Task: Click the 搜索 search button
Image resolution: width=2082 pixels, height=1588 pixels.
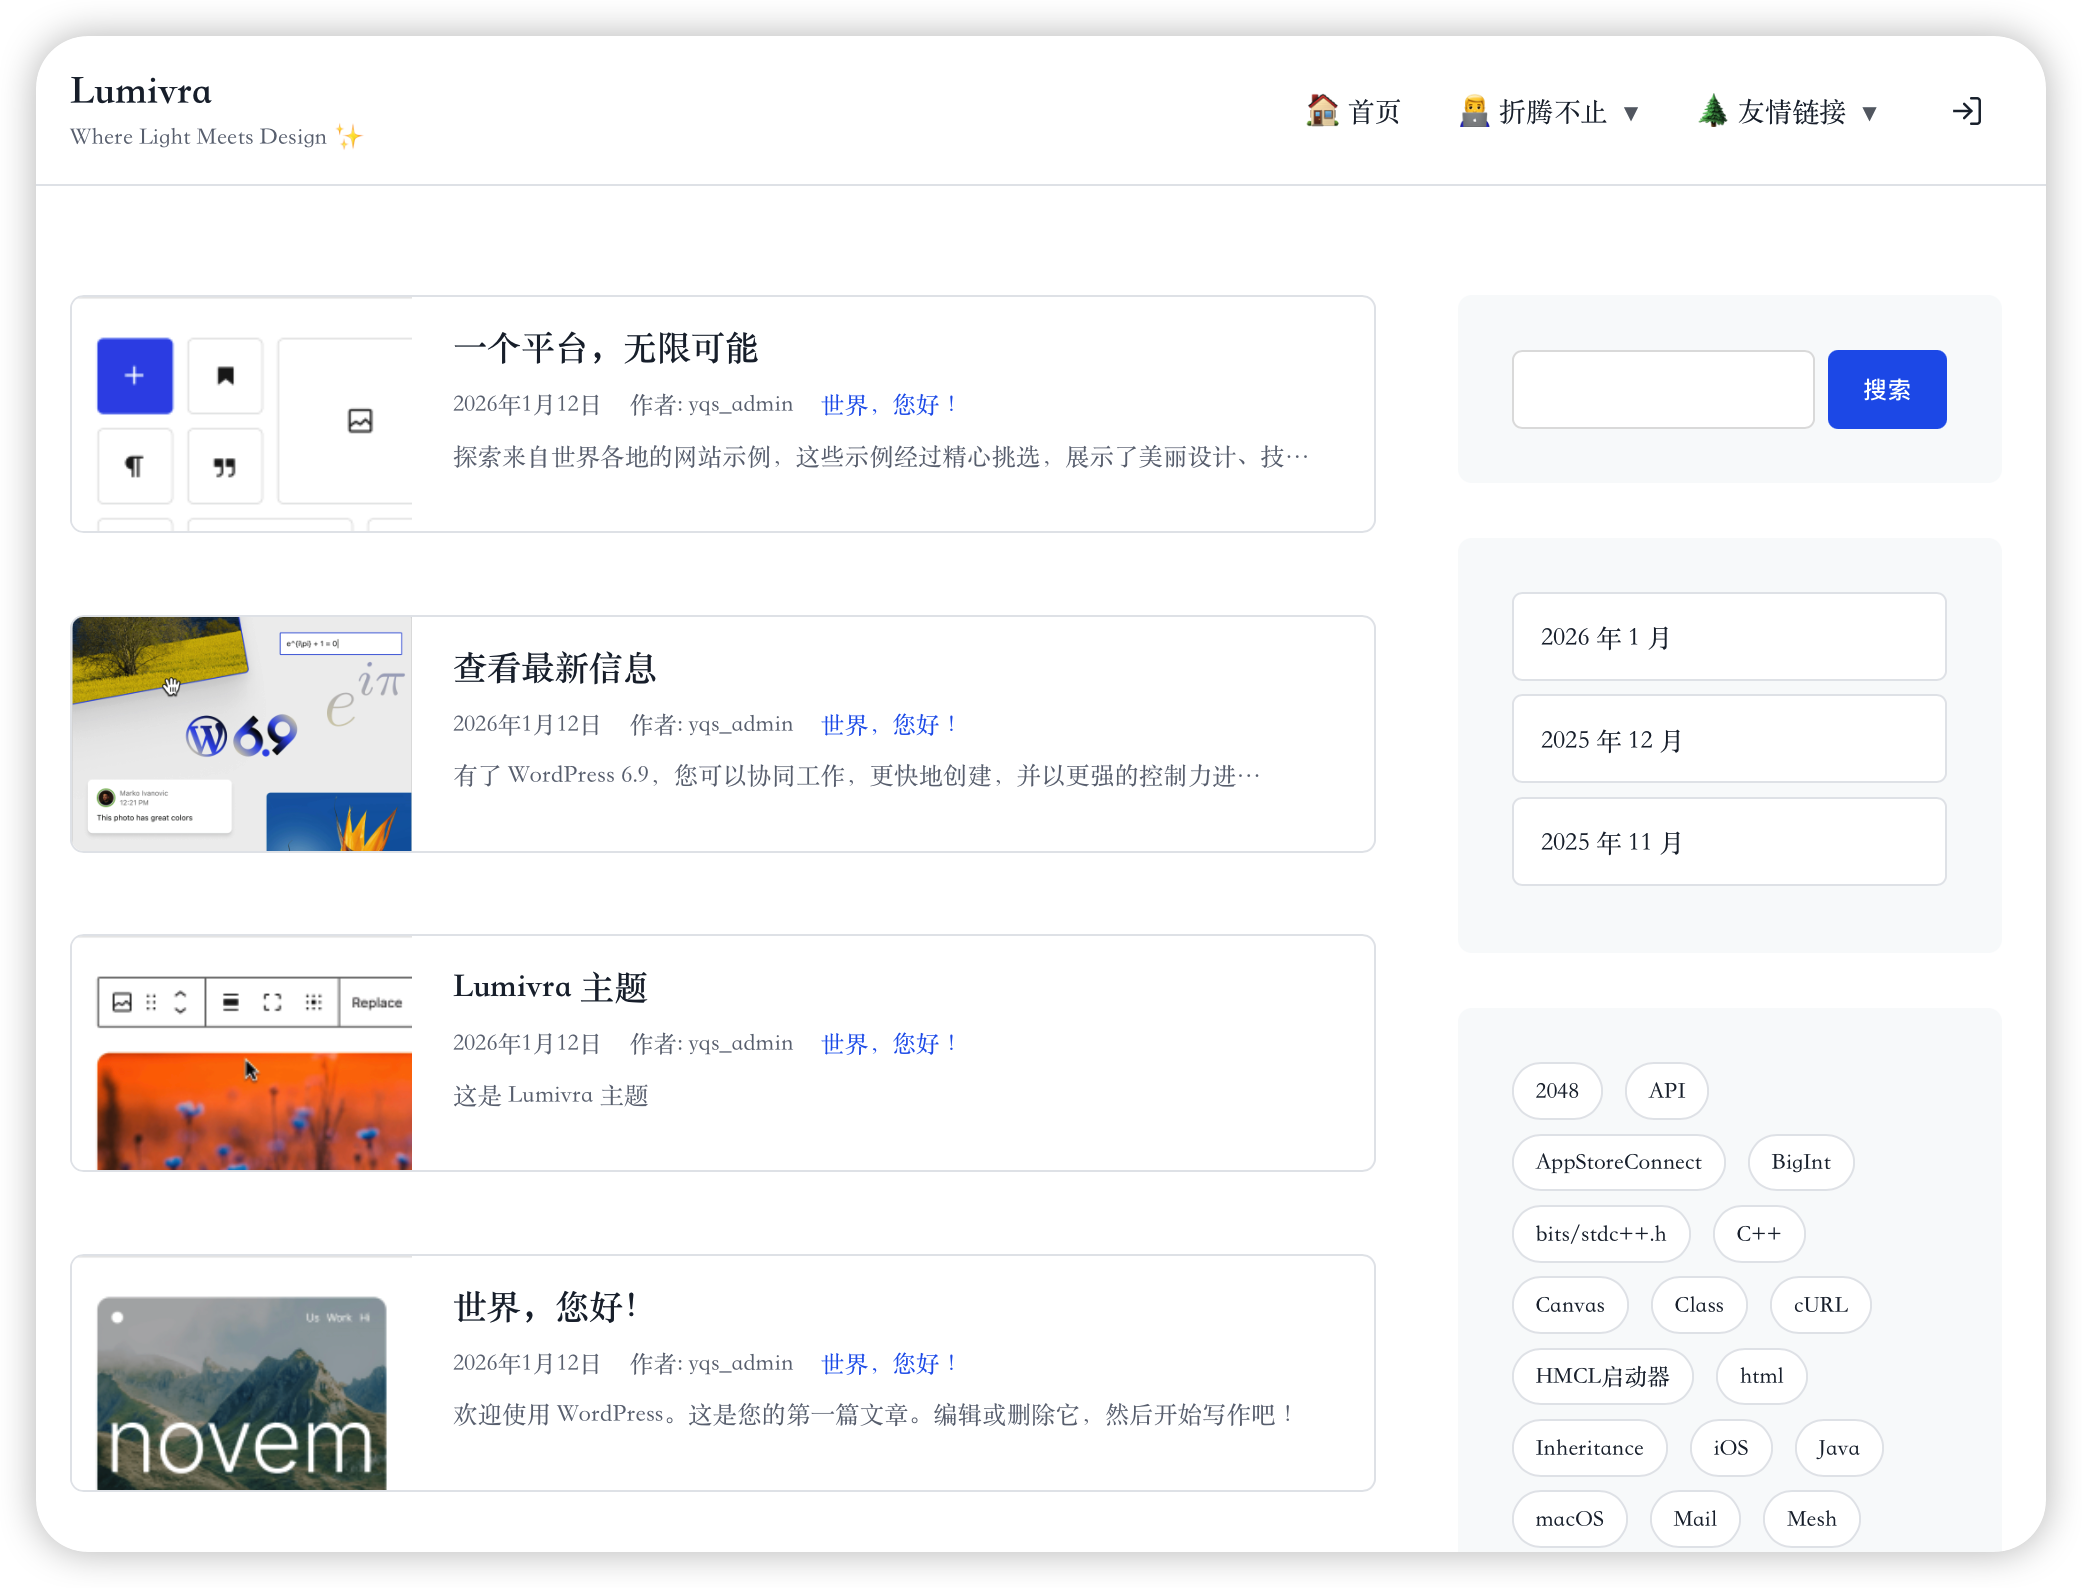Action: click(1886, 389)
